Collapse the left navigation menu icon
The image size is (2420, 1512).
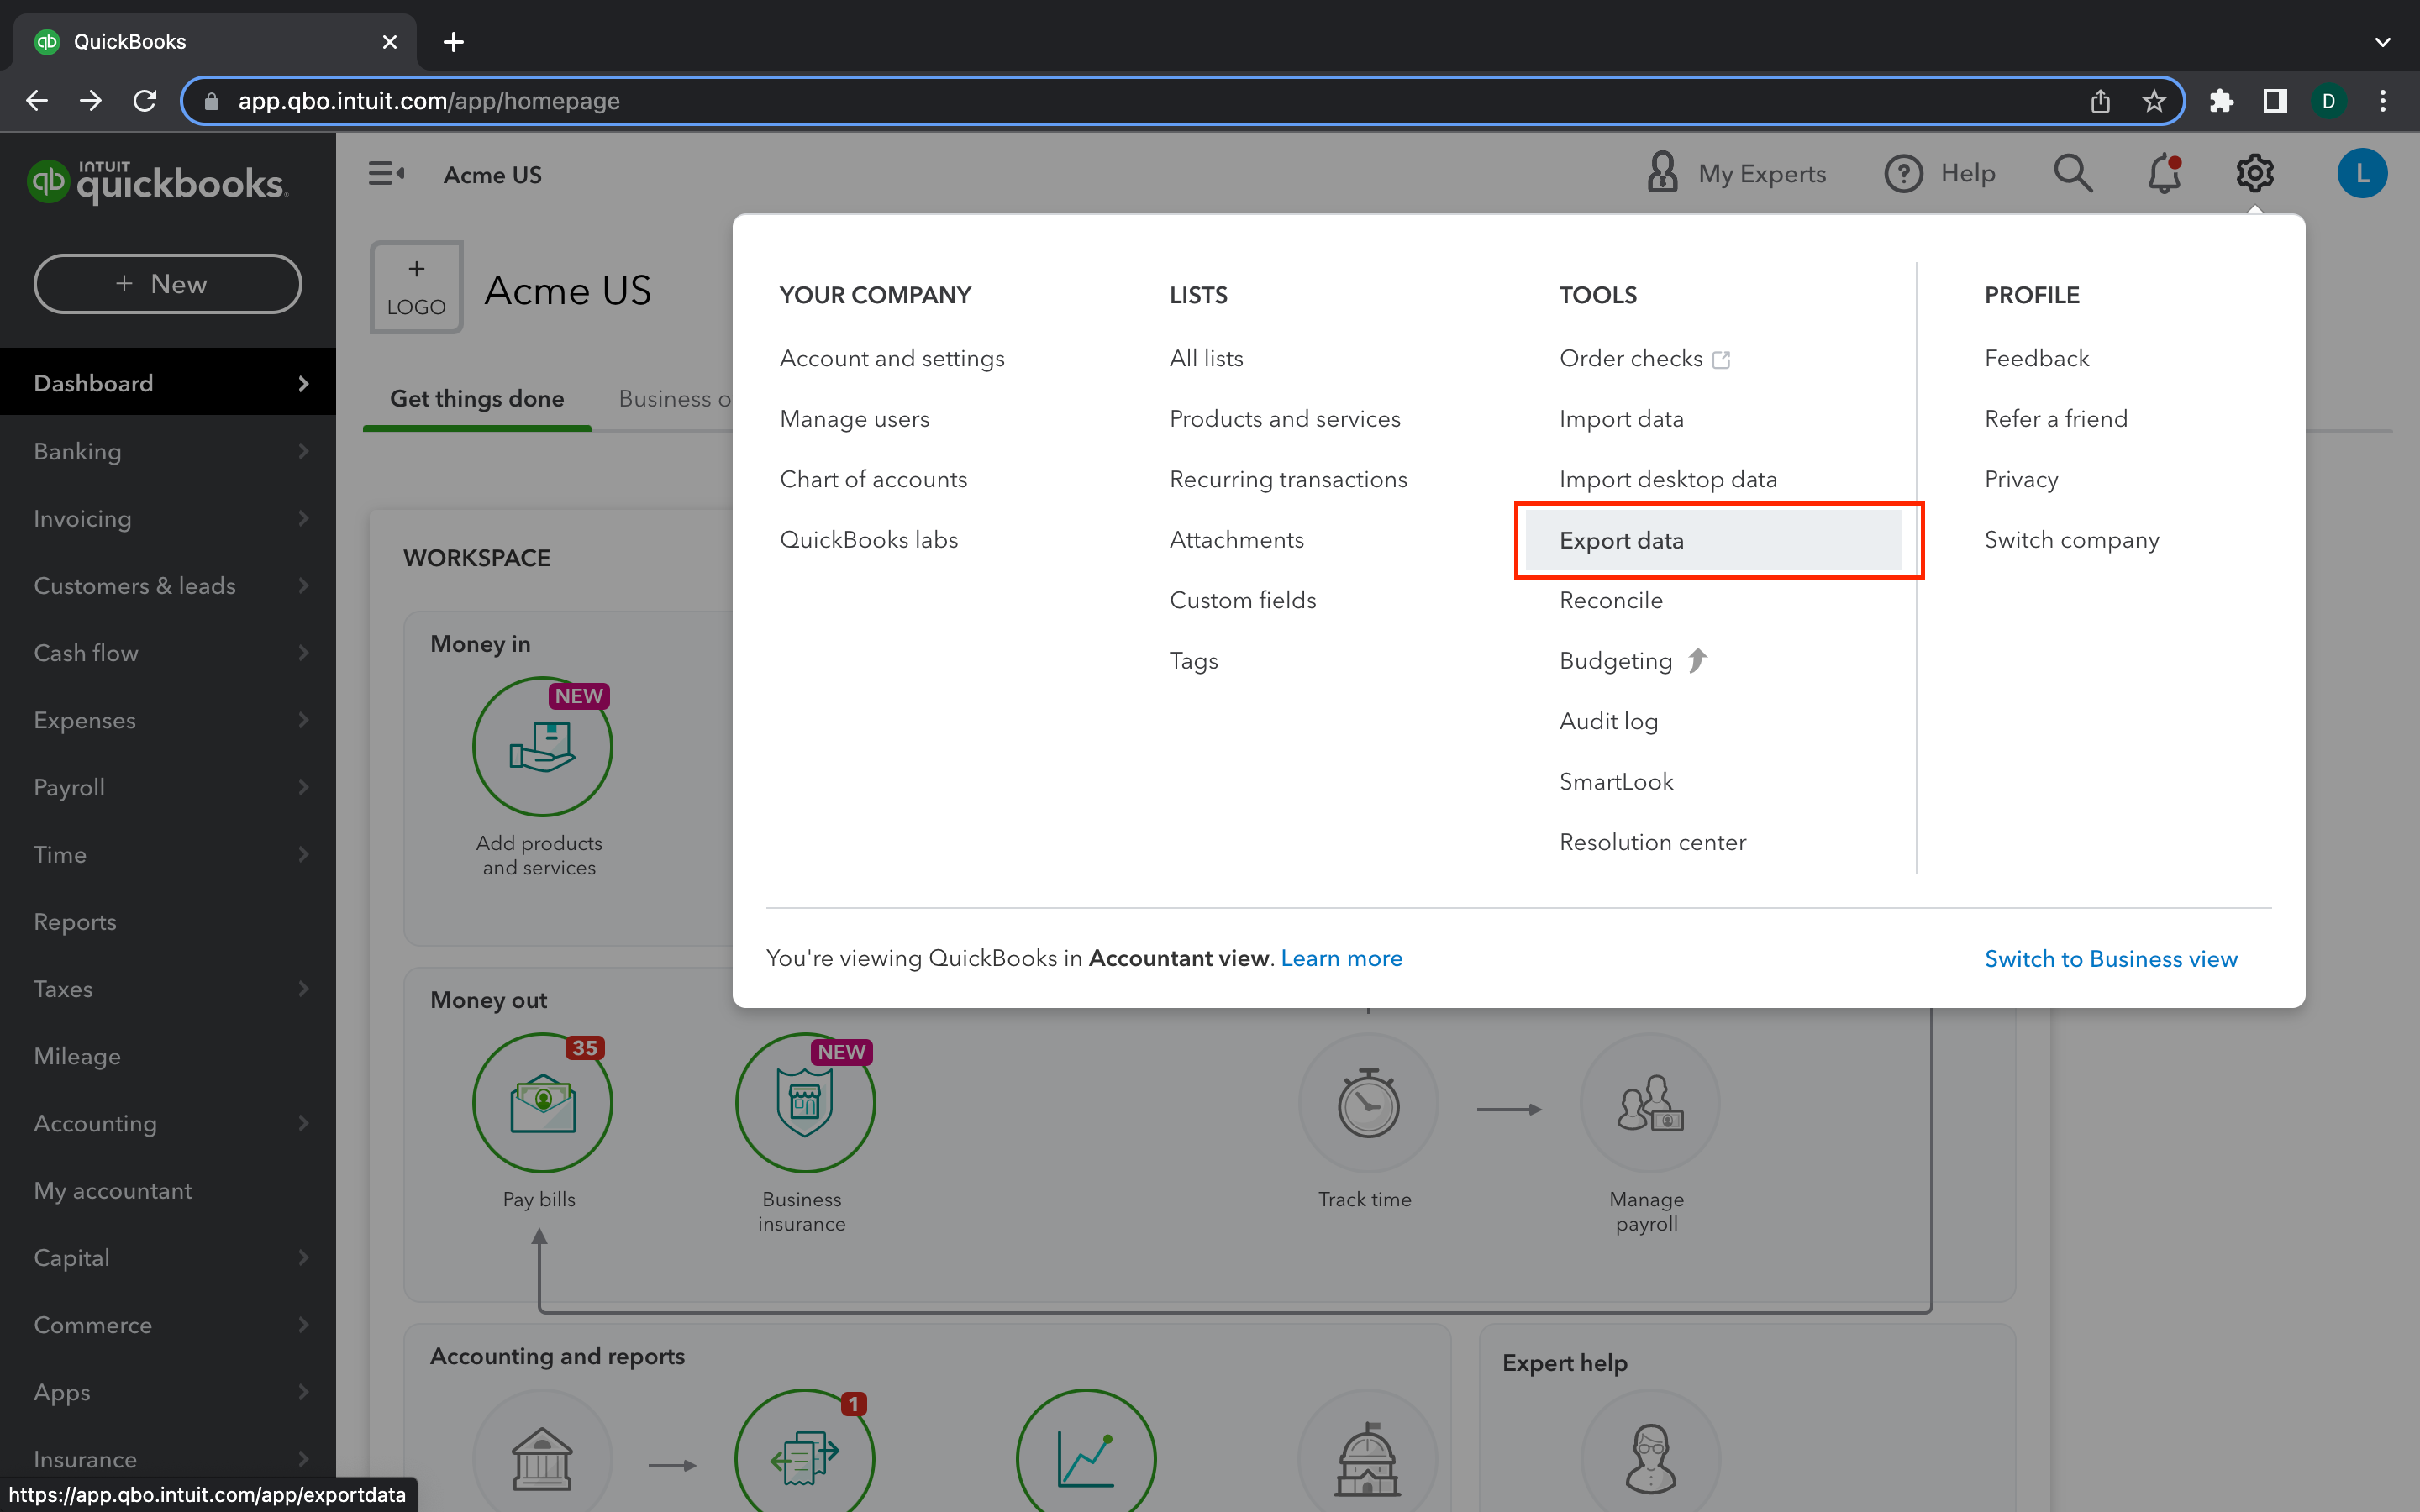[386, 174]
